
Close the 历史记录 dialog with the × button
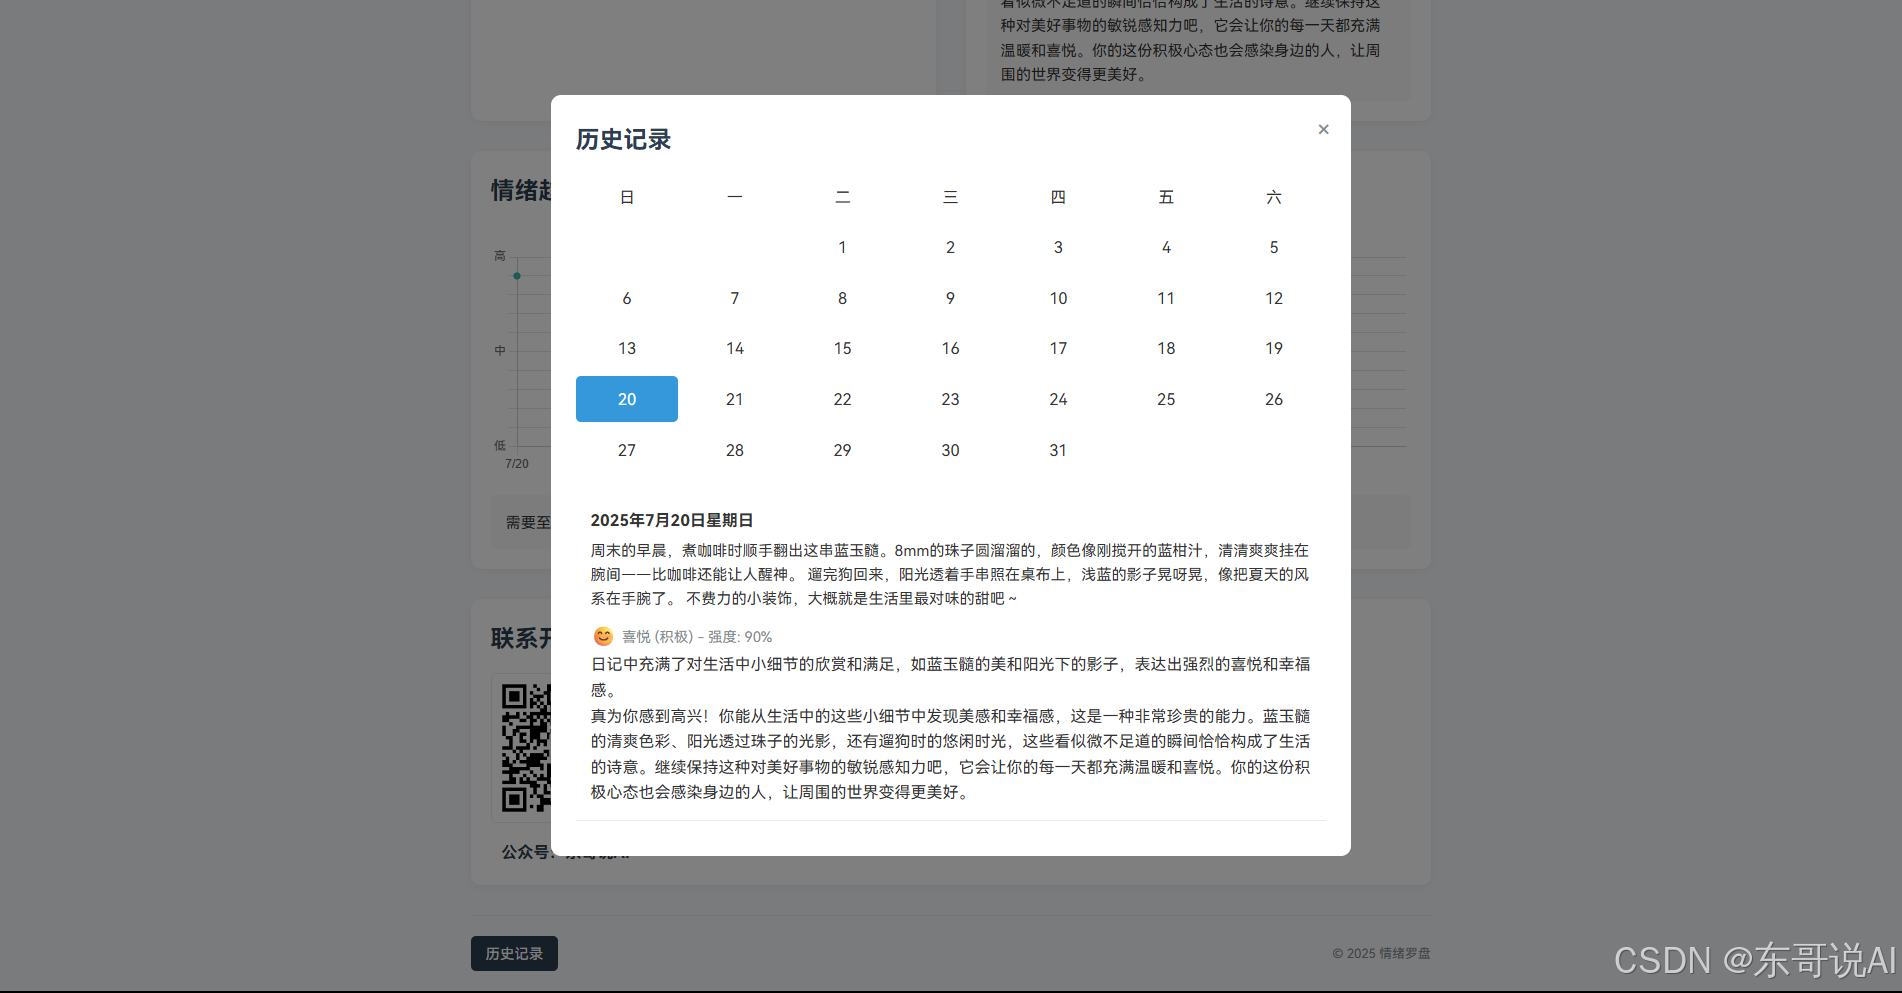(x=1323, y=129)
